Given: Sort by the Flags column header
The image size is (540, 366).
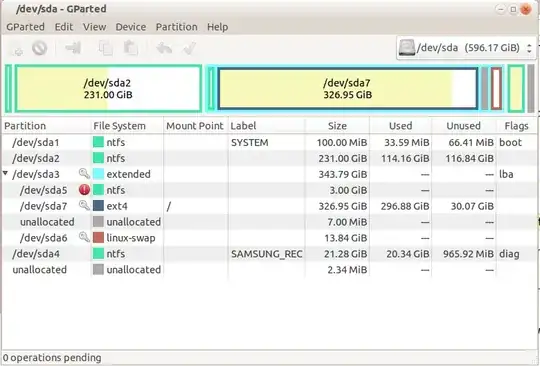Looking at the screenshot, I should pyautogui.click(x=516, y=126).
